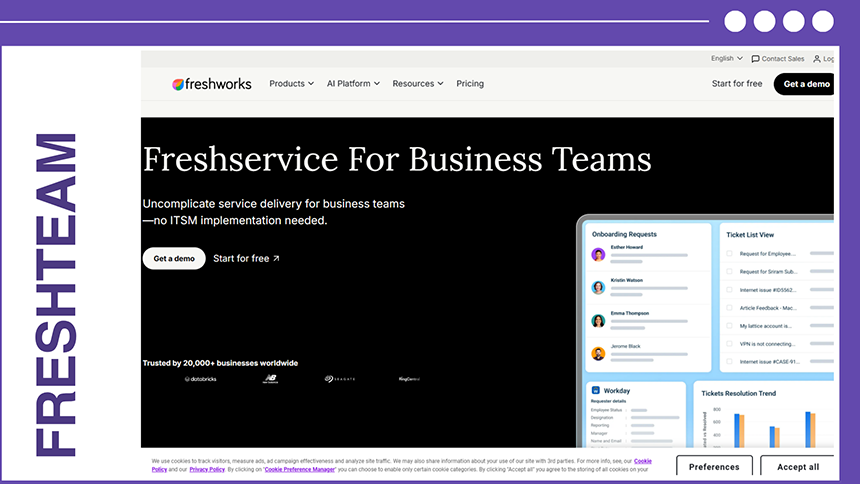Open the English language dropdown
Screen dimensions: 860x484
point(727,58)
